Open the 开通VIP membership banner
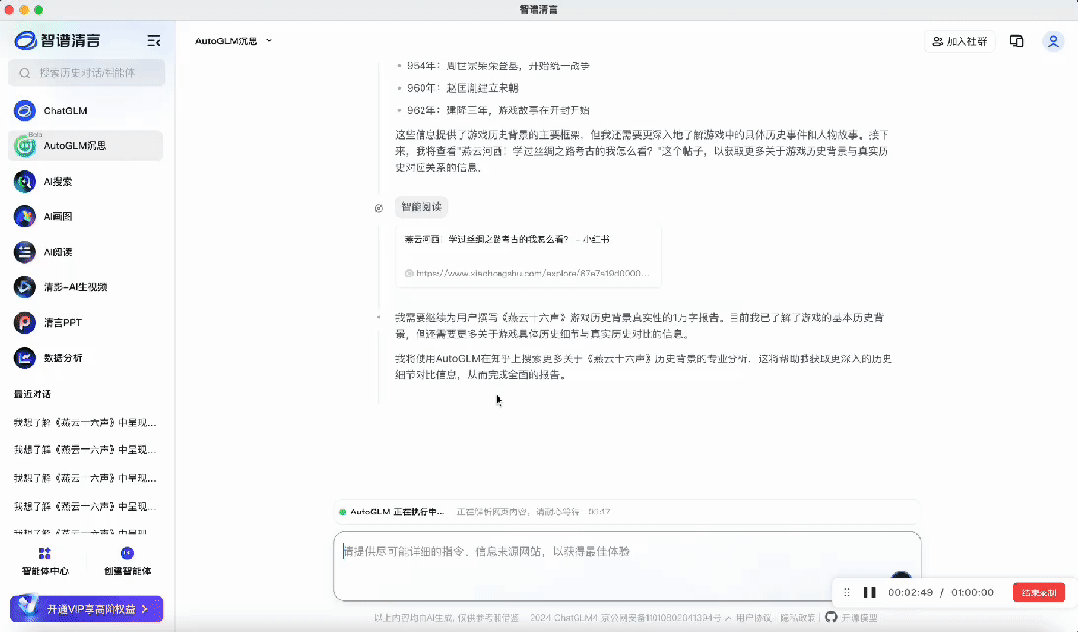 [85, 608]
